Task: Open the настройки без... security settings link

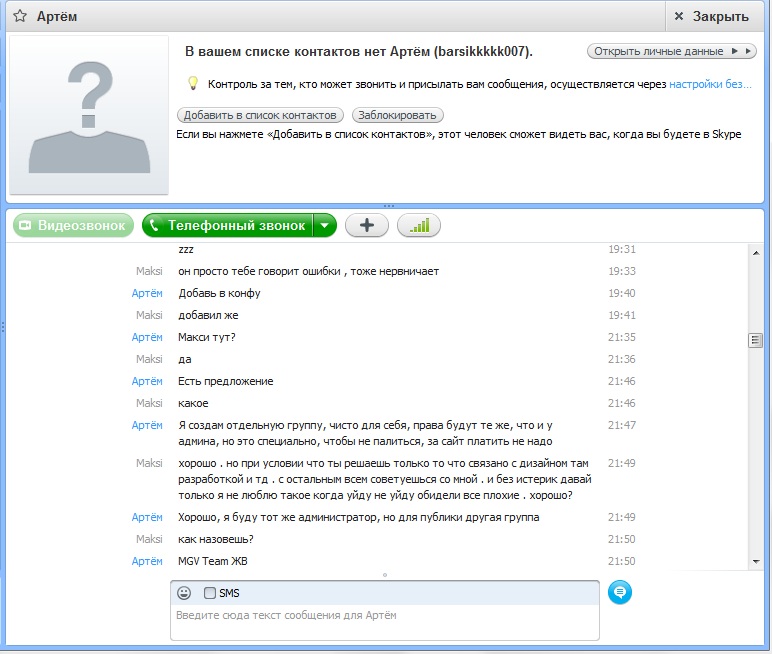Action: tap(710, 84)
